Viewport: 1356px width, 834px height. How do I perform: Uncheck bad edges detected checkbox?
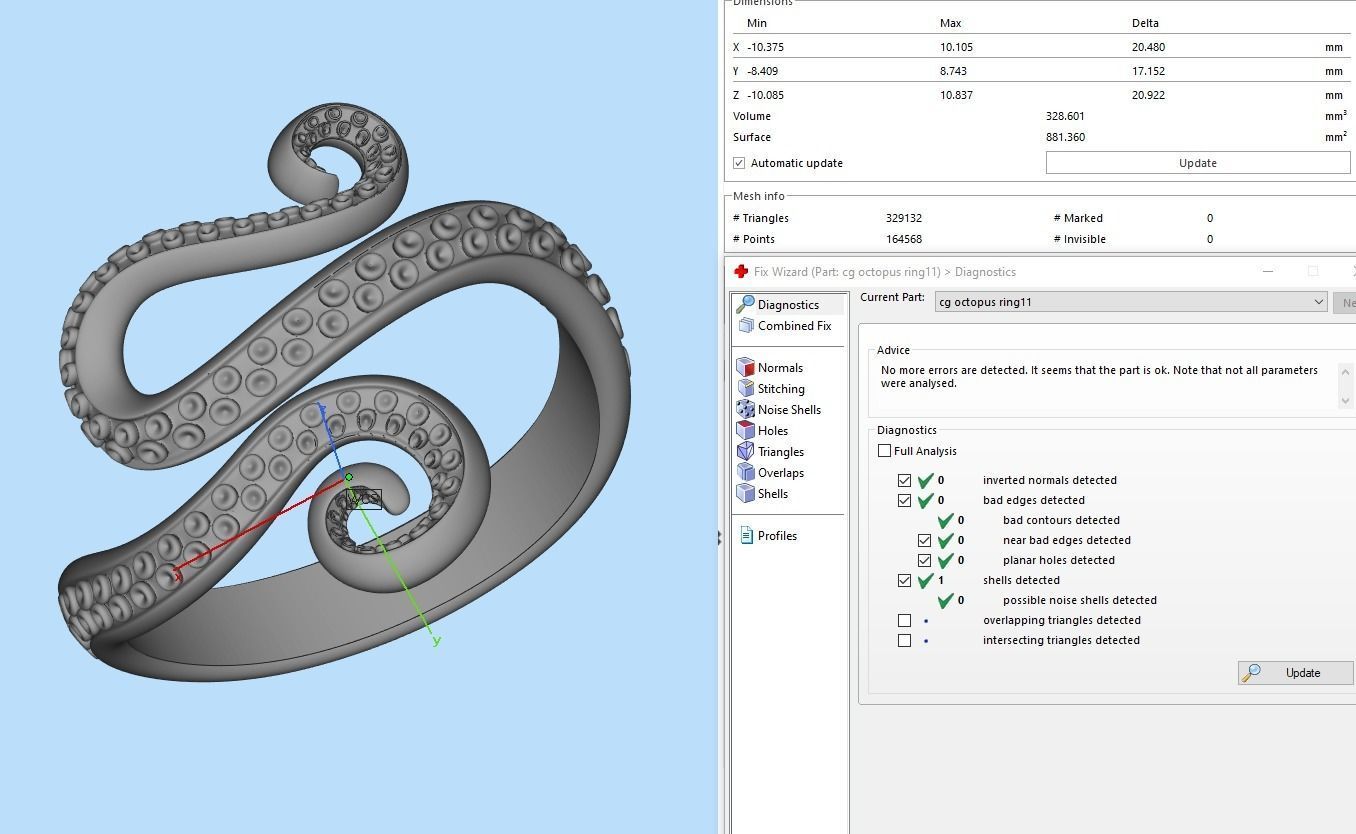coord(904,500)
